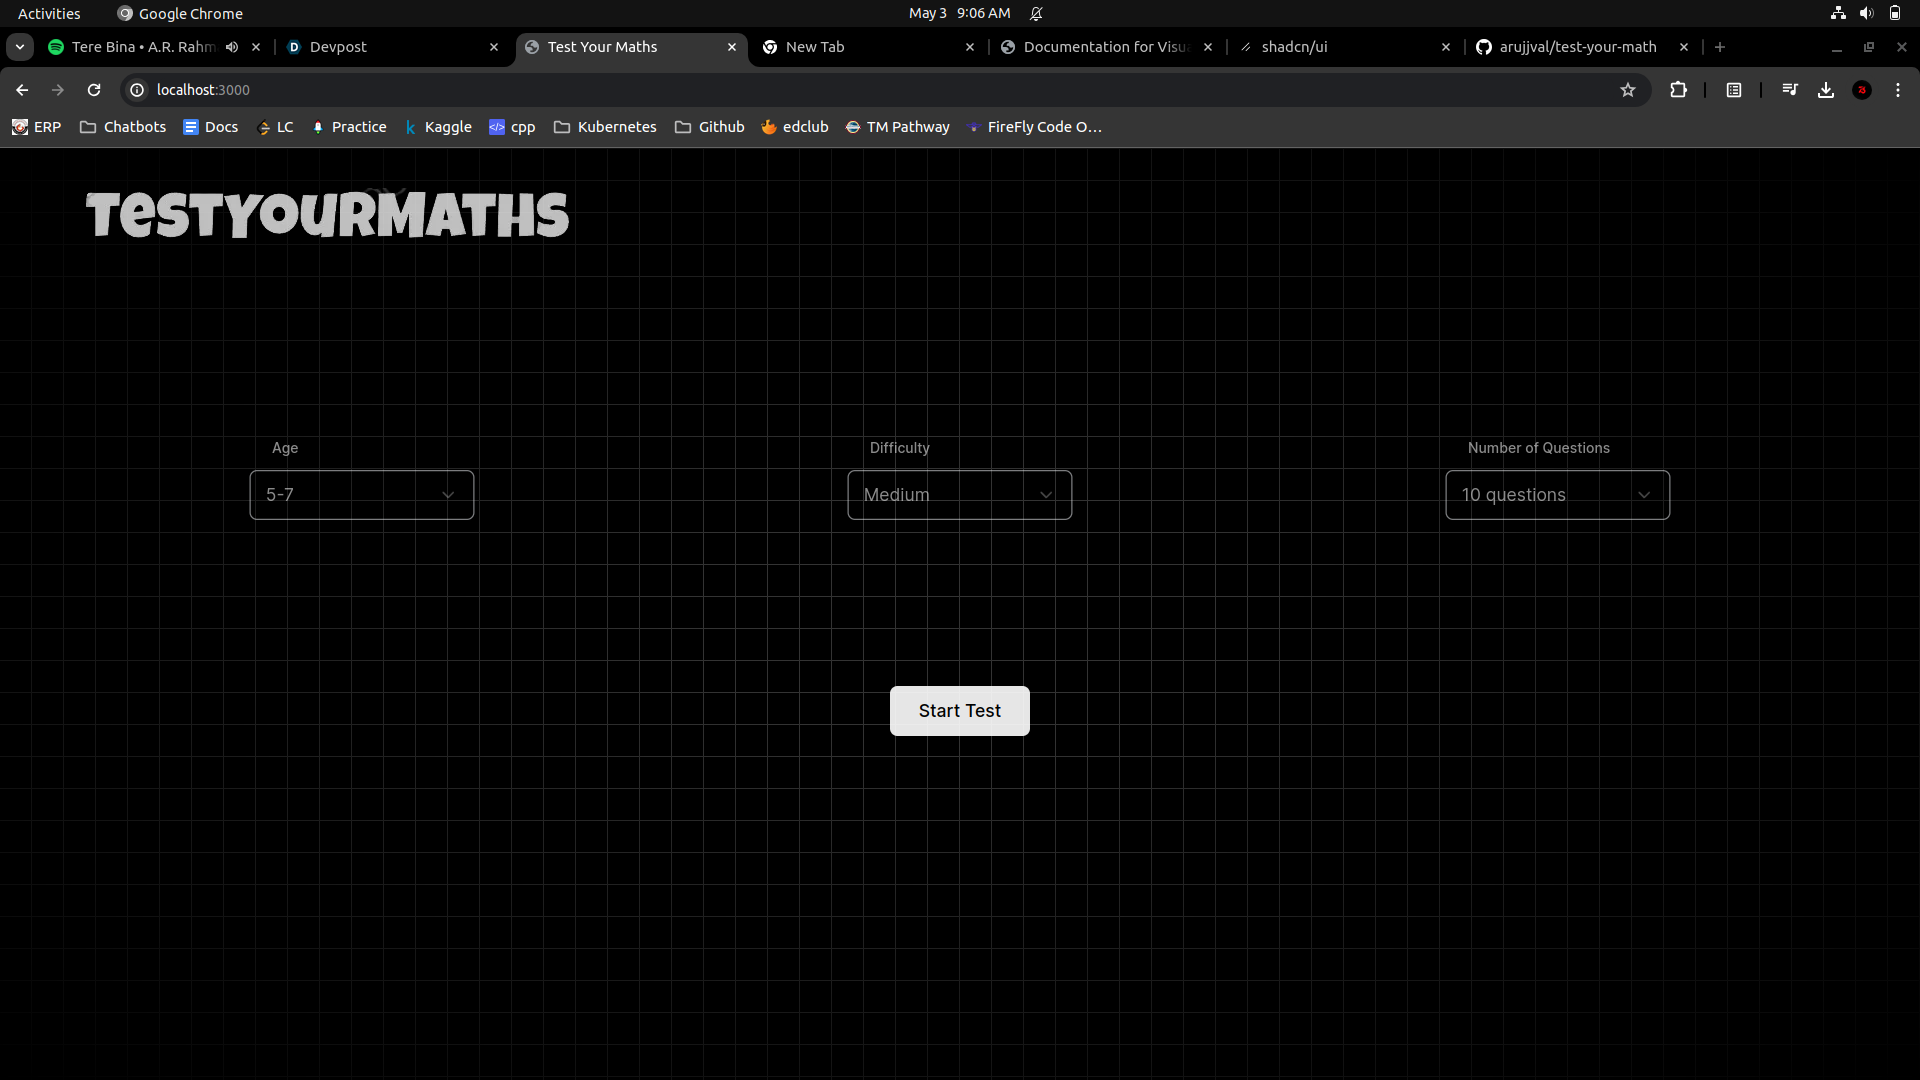Image resolution: width=1920 pixels, height=1080 pixels.
Task: Open the Difficulty dropdown
Action: point(959,495)
